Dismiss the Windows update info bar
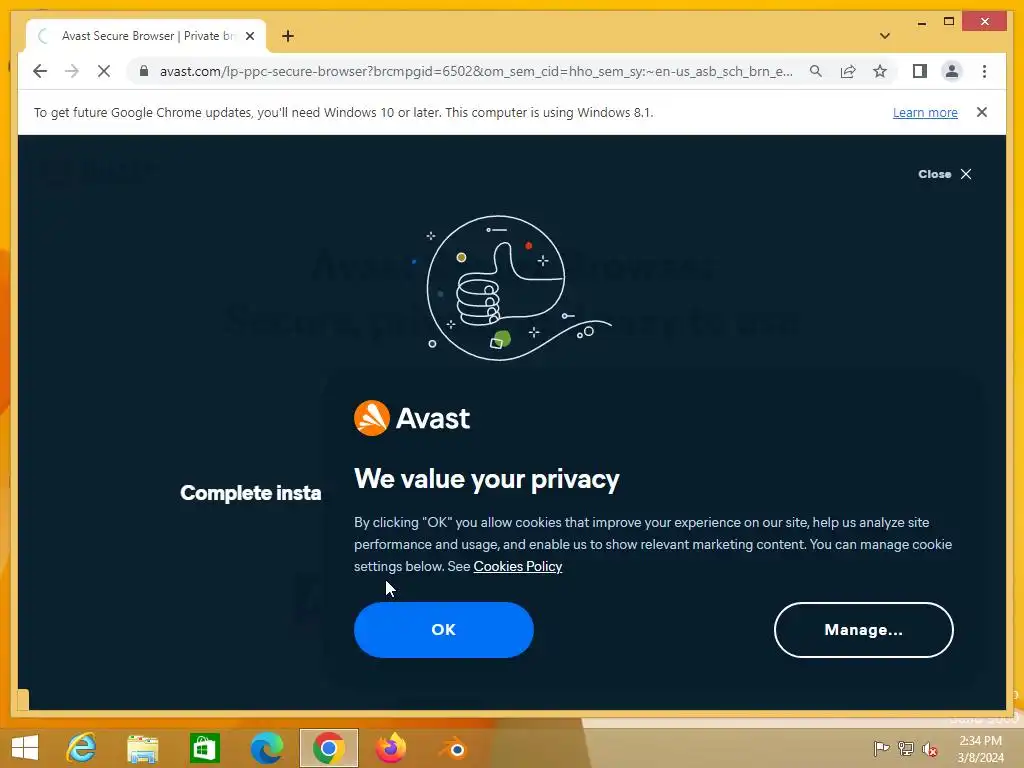 click(x=982, y=112)
